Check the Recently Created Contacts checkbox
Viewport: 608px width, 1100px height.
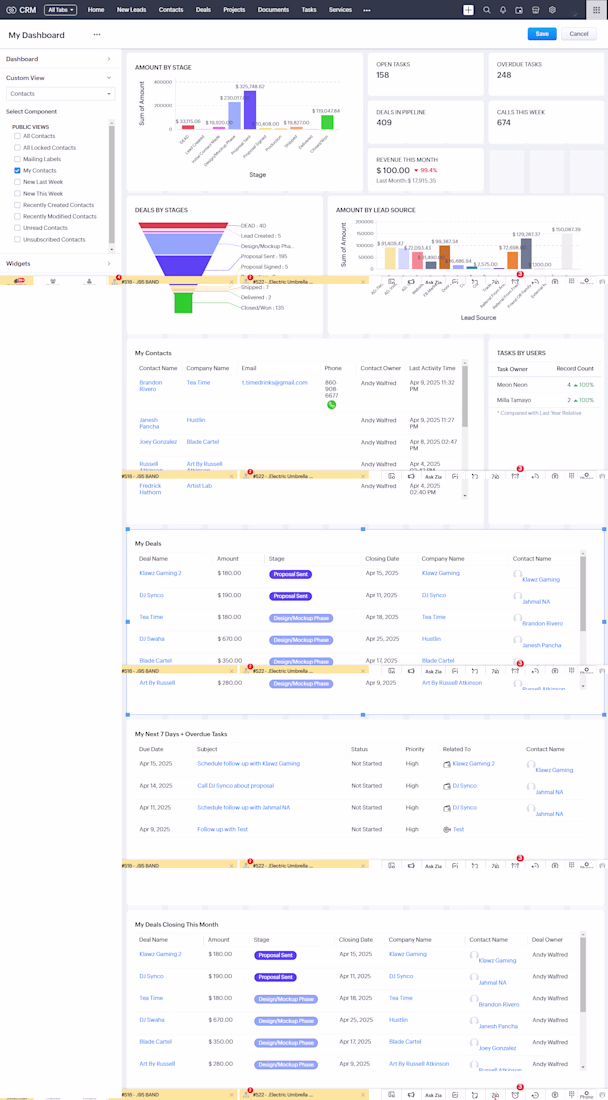[x=18, y=205]
